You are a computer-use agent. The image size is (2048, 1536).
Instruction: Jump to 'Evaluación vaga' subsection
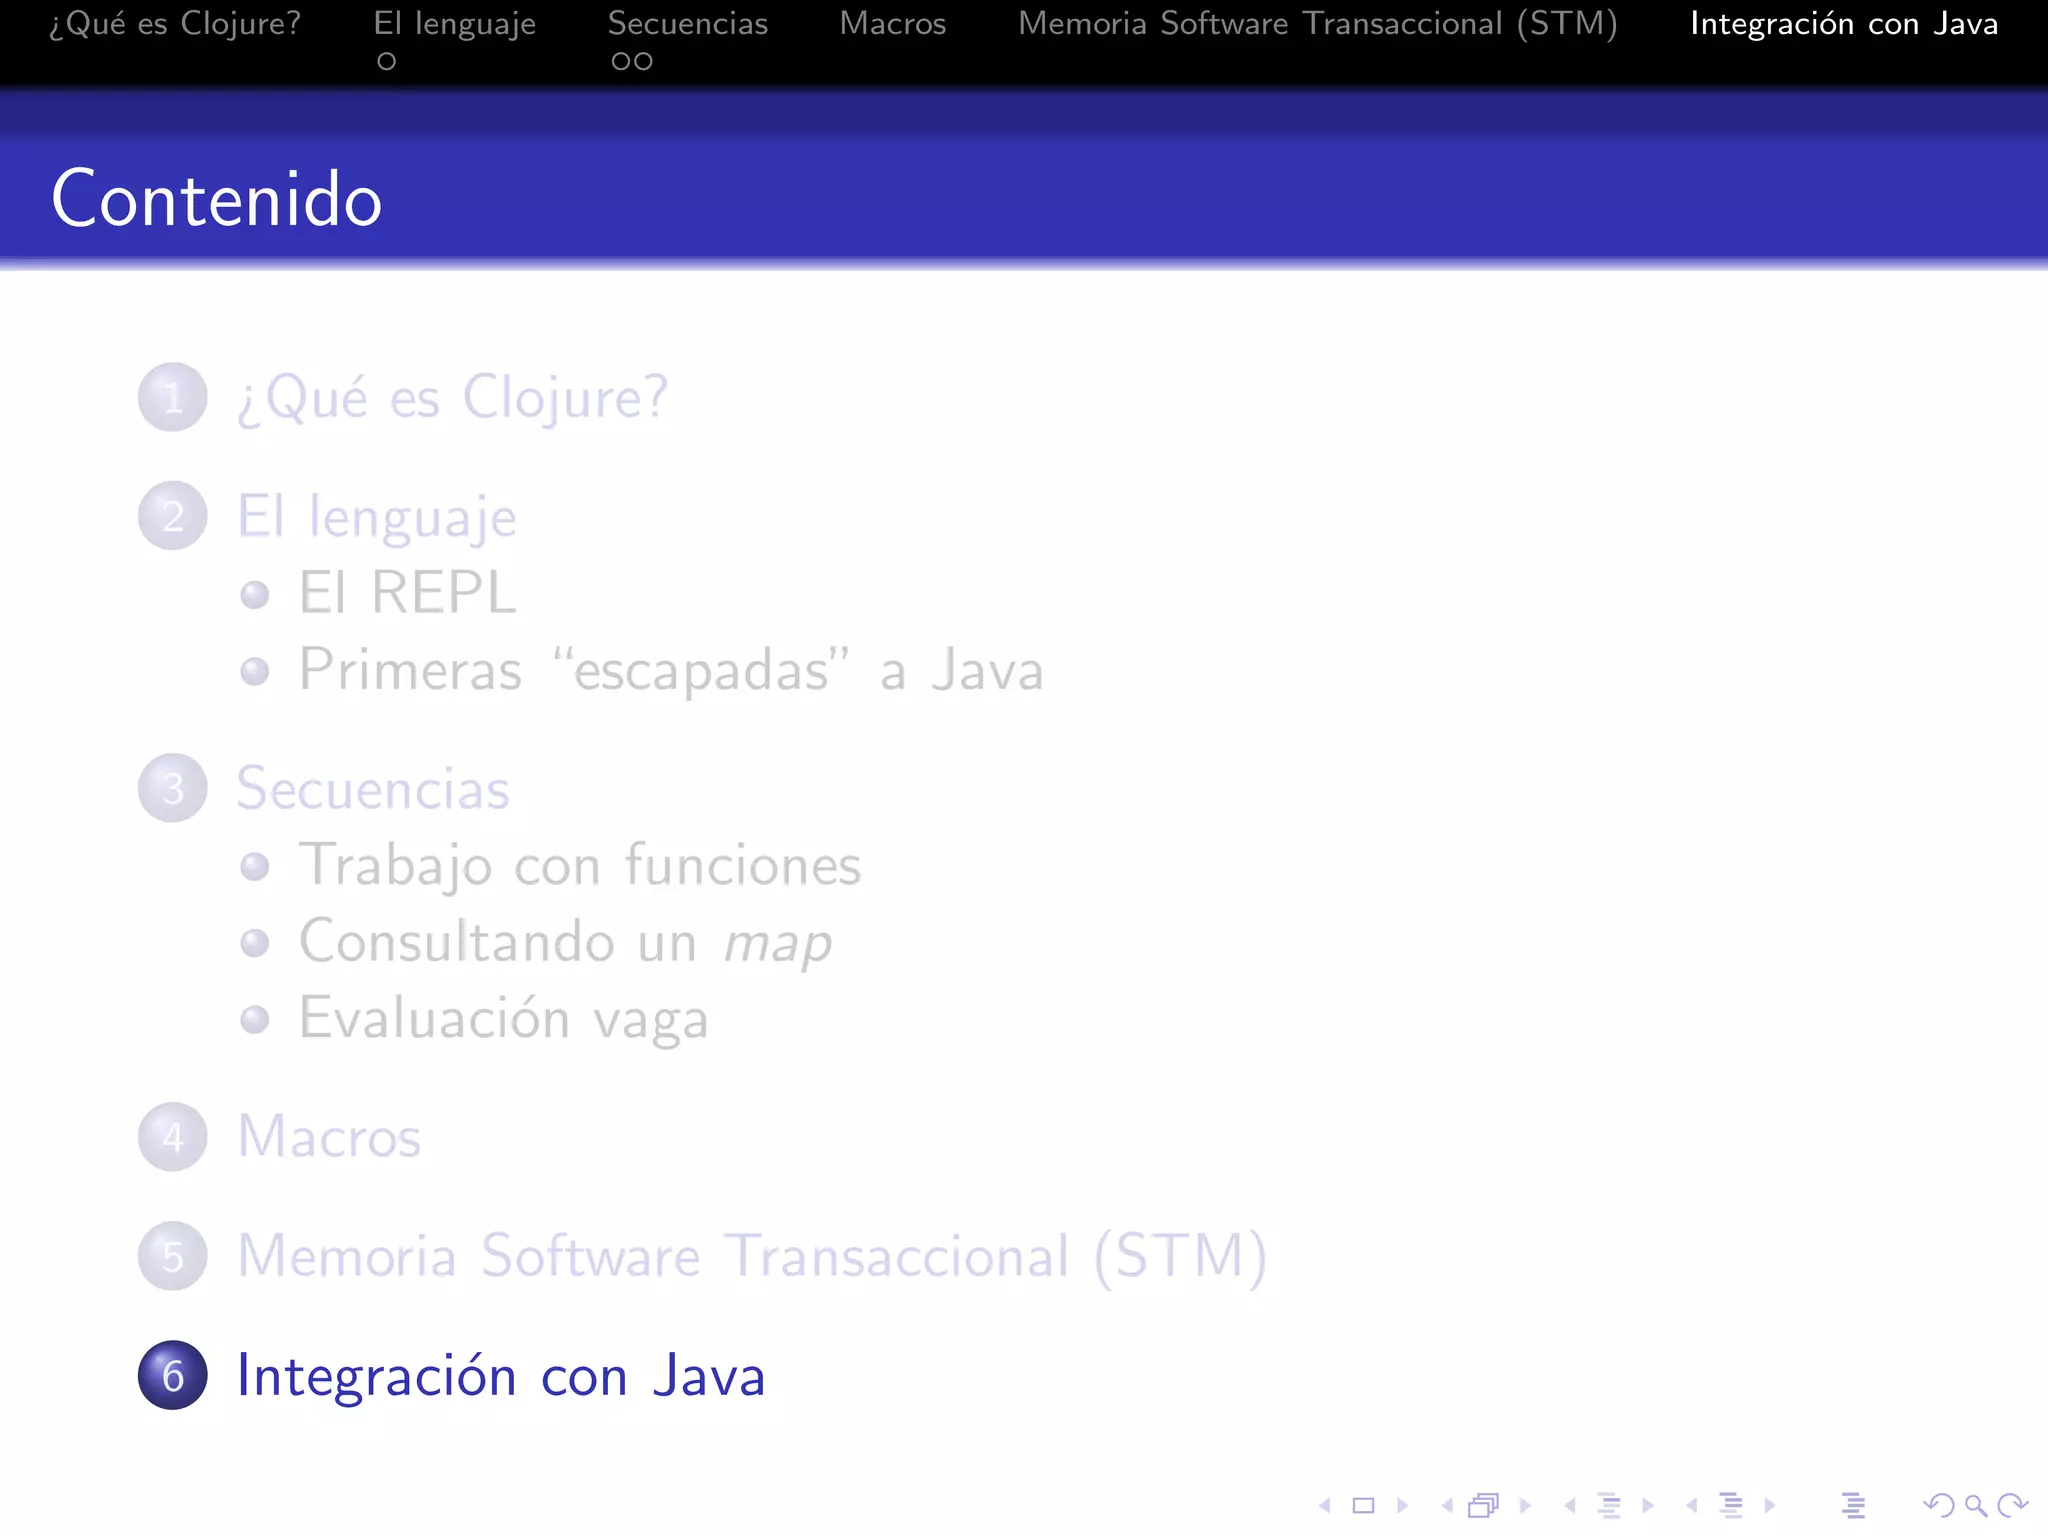pyautogui.click(x=504, y=1018)
